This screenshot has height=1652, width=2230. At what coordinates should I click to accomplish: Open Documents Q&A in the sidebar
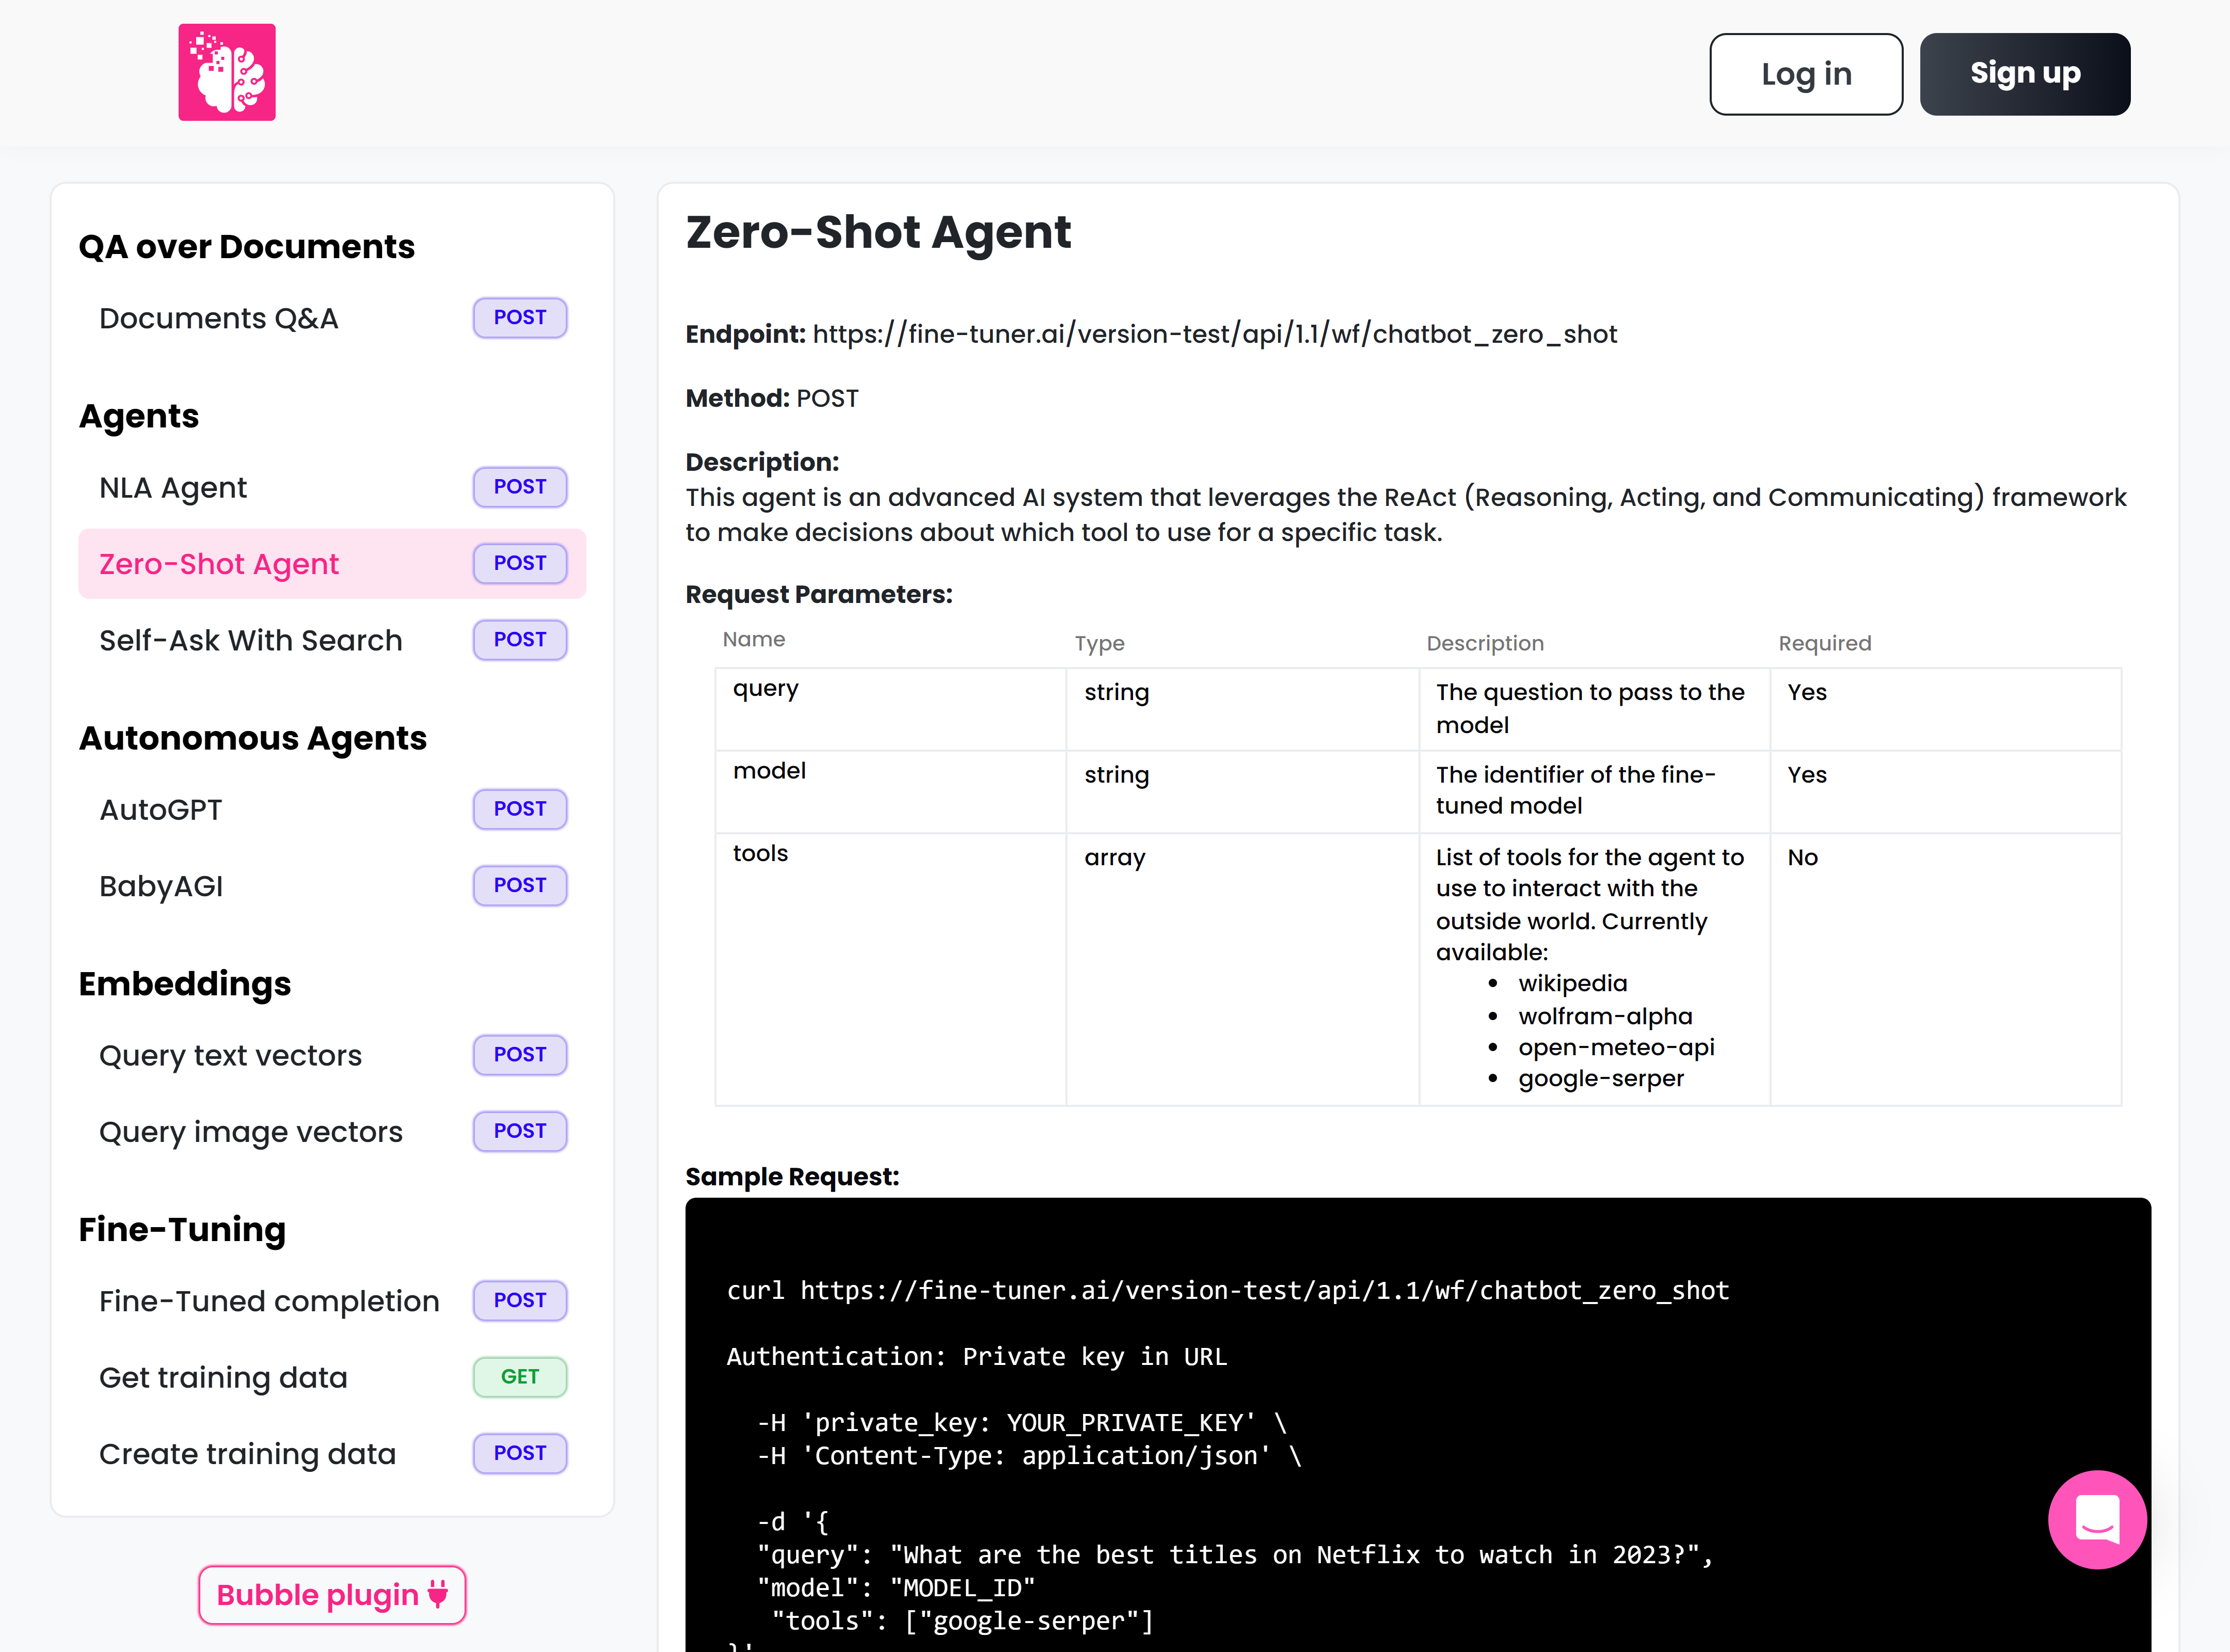click(x=218, y=318)
